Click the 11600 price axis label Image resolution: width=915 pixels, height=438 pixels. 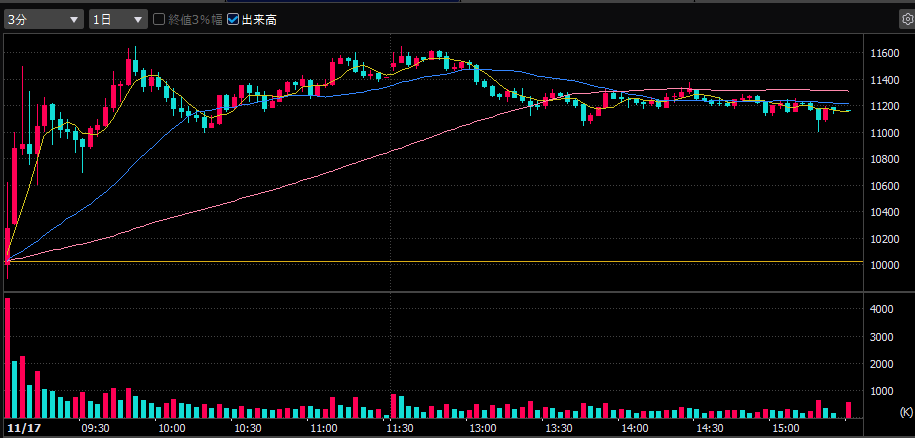(885, 52)
